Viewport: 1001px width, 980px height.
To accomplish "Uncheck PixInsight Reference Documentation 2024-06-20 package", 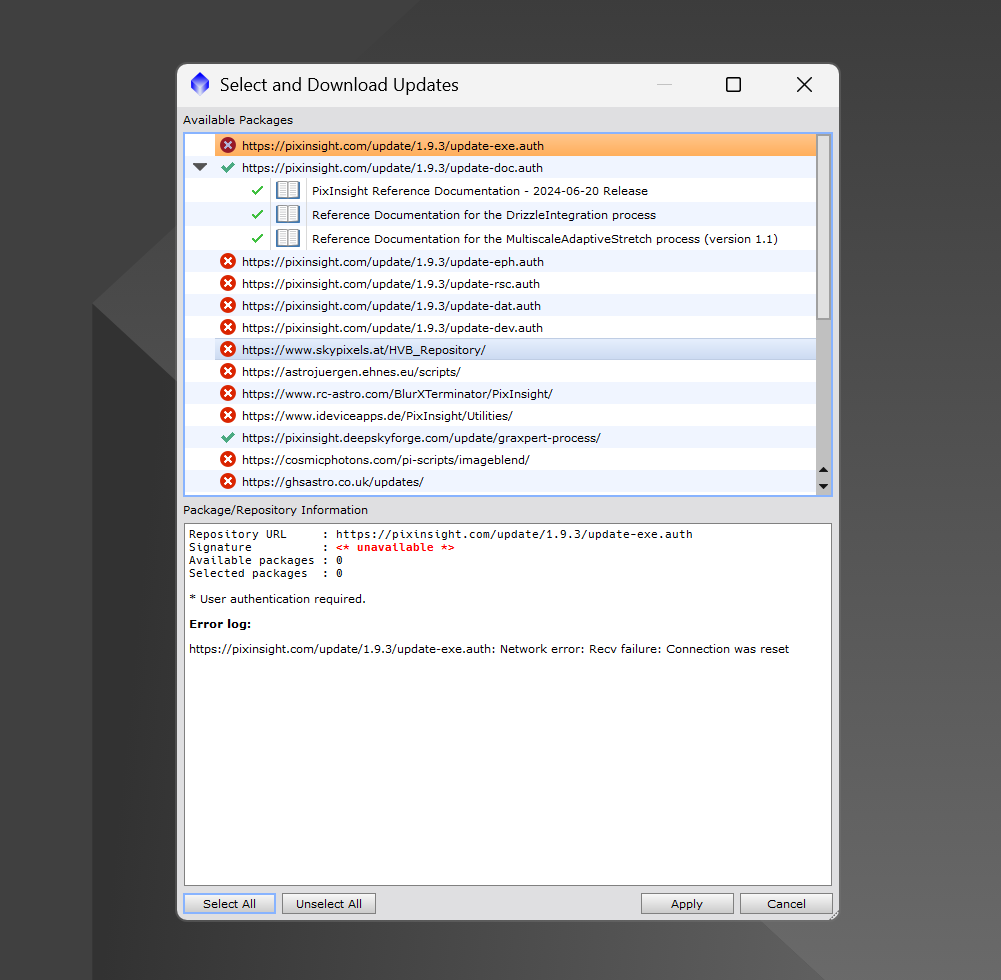I will [x=257, y=190].
